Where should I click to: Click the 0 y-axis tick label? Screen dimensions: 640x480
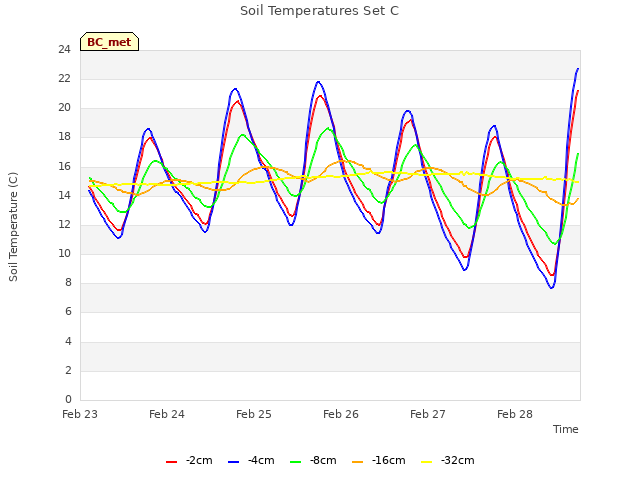pyautogui.click(x=68, y=400)
